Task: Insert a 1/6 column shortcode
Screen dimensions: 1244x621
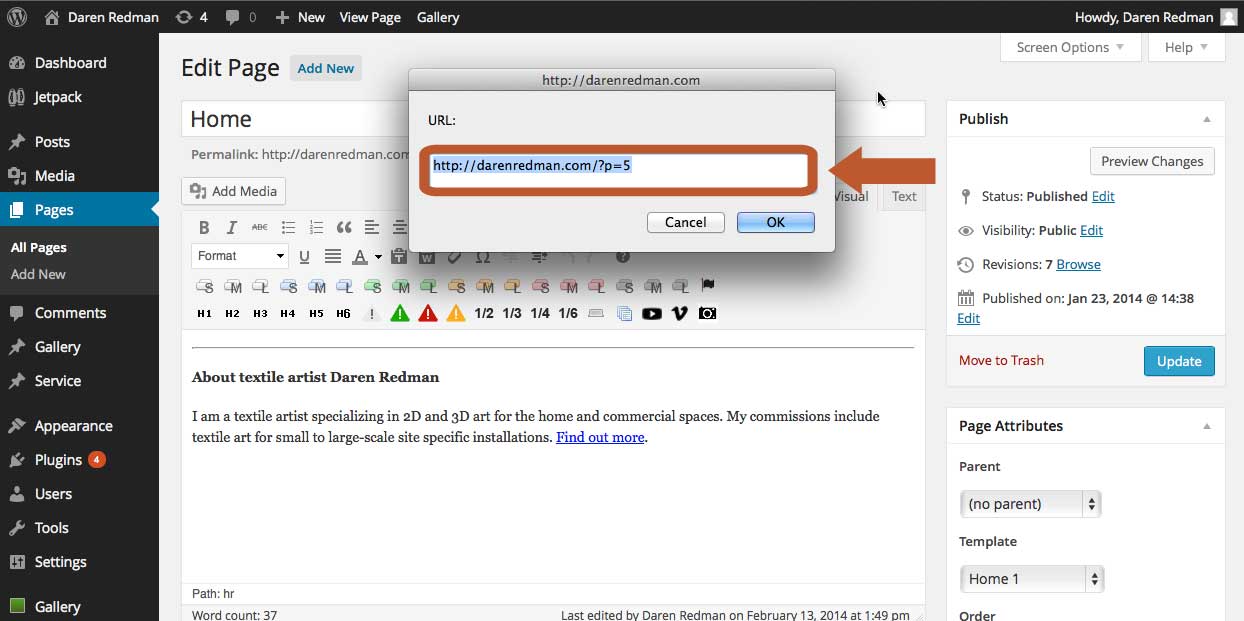Action: pos(568,314)
